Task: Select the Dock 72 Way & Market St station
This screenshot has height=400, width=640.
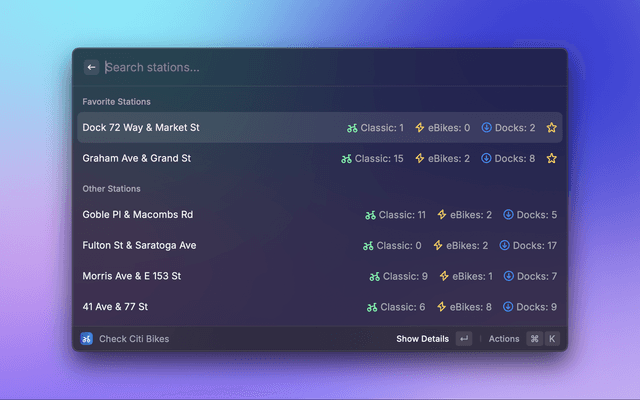Action: pyautogui.click(x=141, y=128)
